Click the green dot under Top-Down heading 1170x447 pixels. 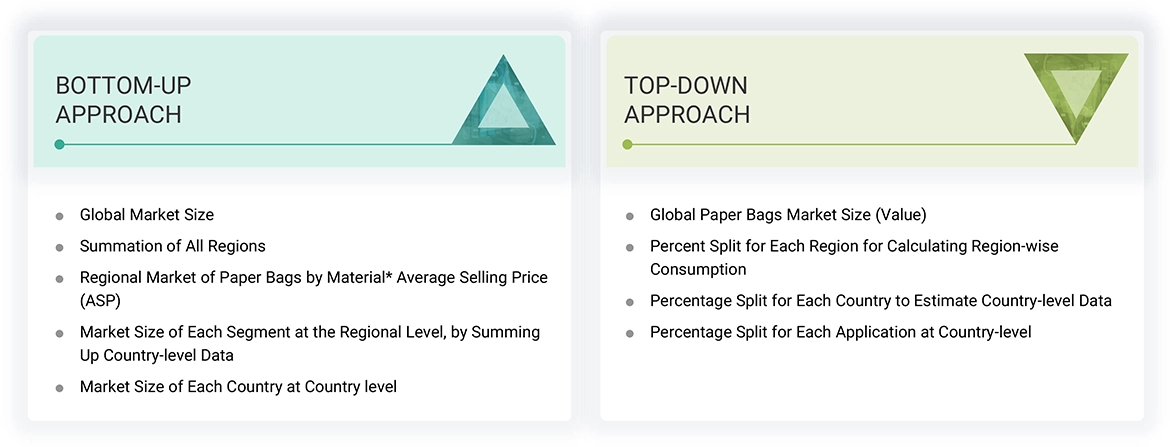pos(628,144)
